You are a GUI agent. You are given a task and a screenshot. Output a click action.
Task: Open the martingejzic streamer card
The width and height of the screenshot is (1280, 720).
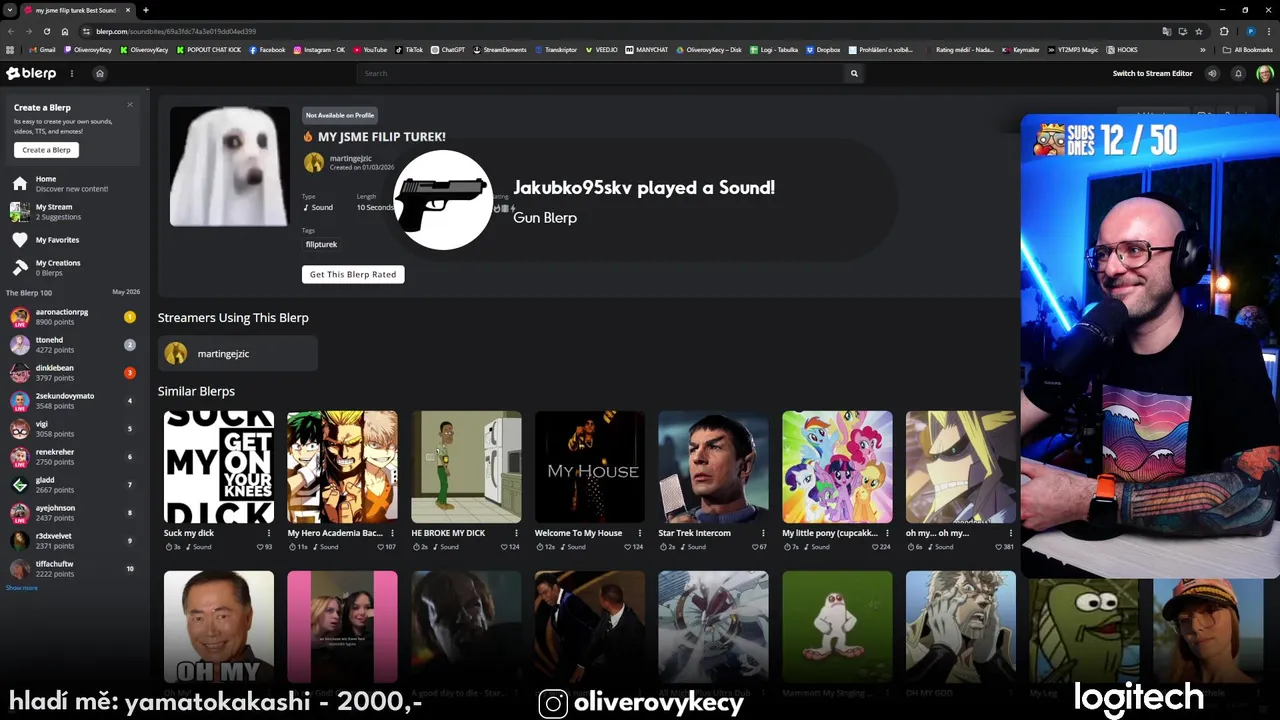(237, 353)
